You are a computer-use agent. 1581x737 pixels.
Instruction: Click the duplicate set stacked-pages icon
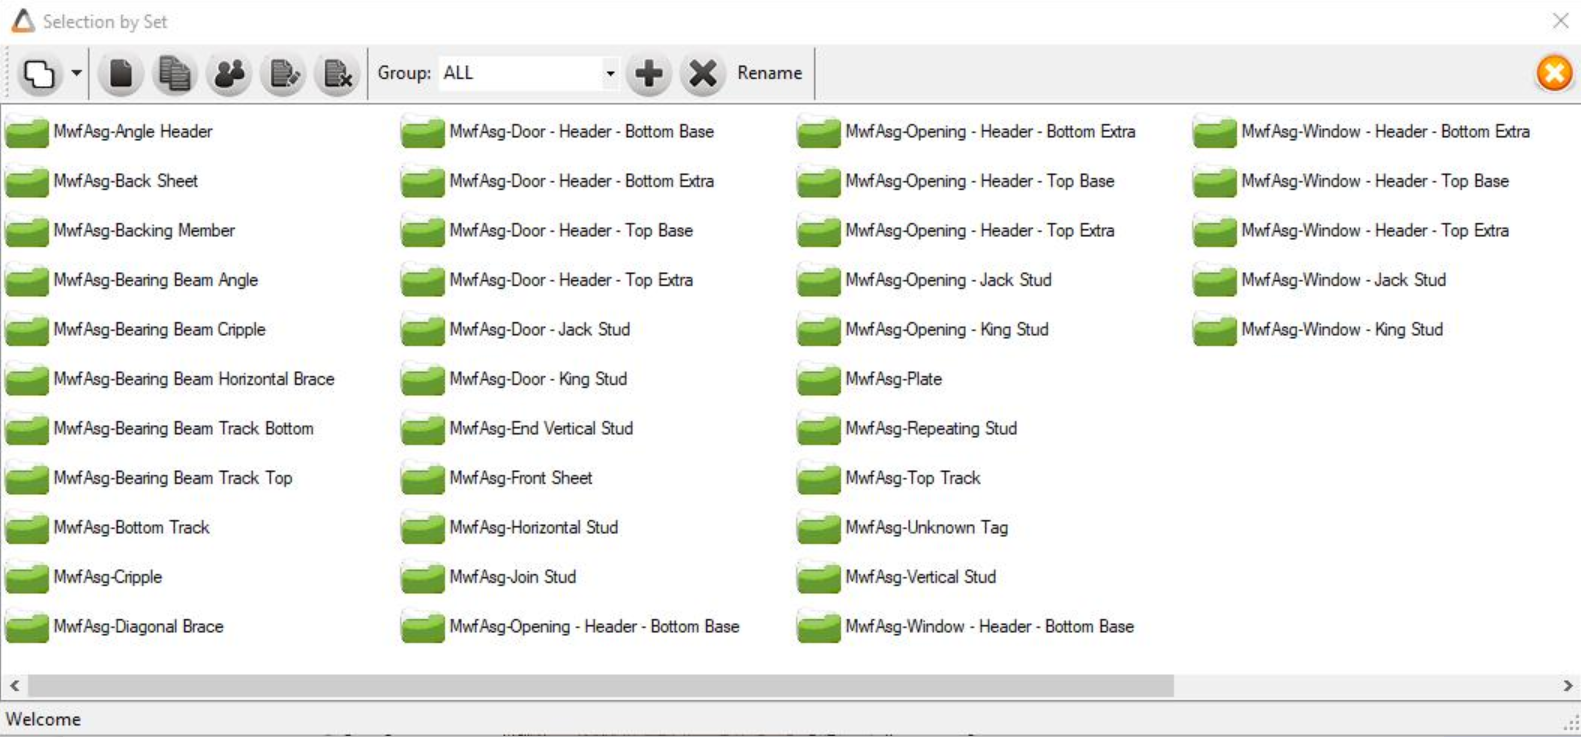[x=175, y=74]
